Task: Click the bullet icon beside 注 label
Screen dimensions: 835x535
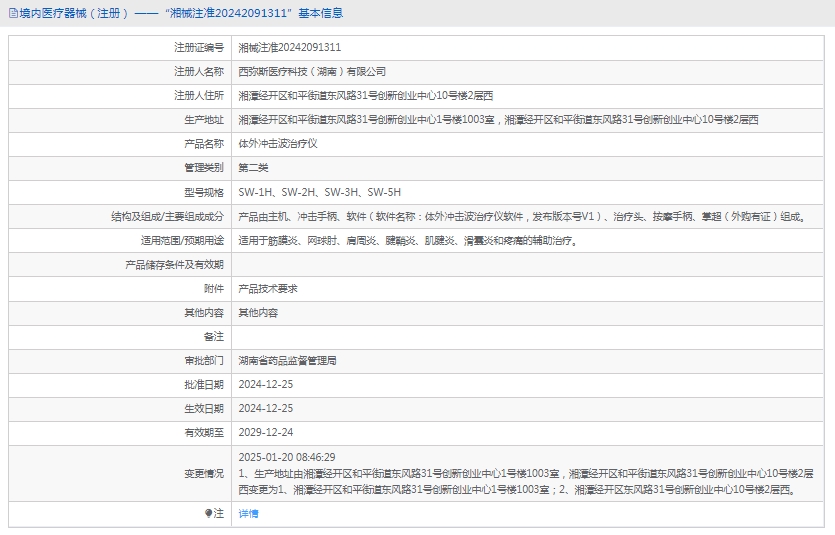Action: pos(209,513)
